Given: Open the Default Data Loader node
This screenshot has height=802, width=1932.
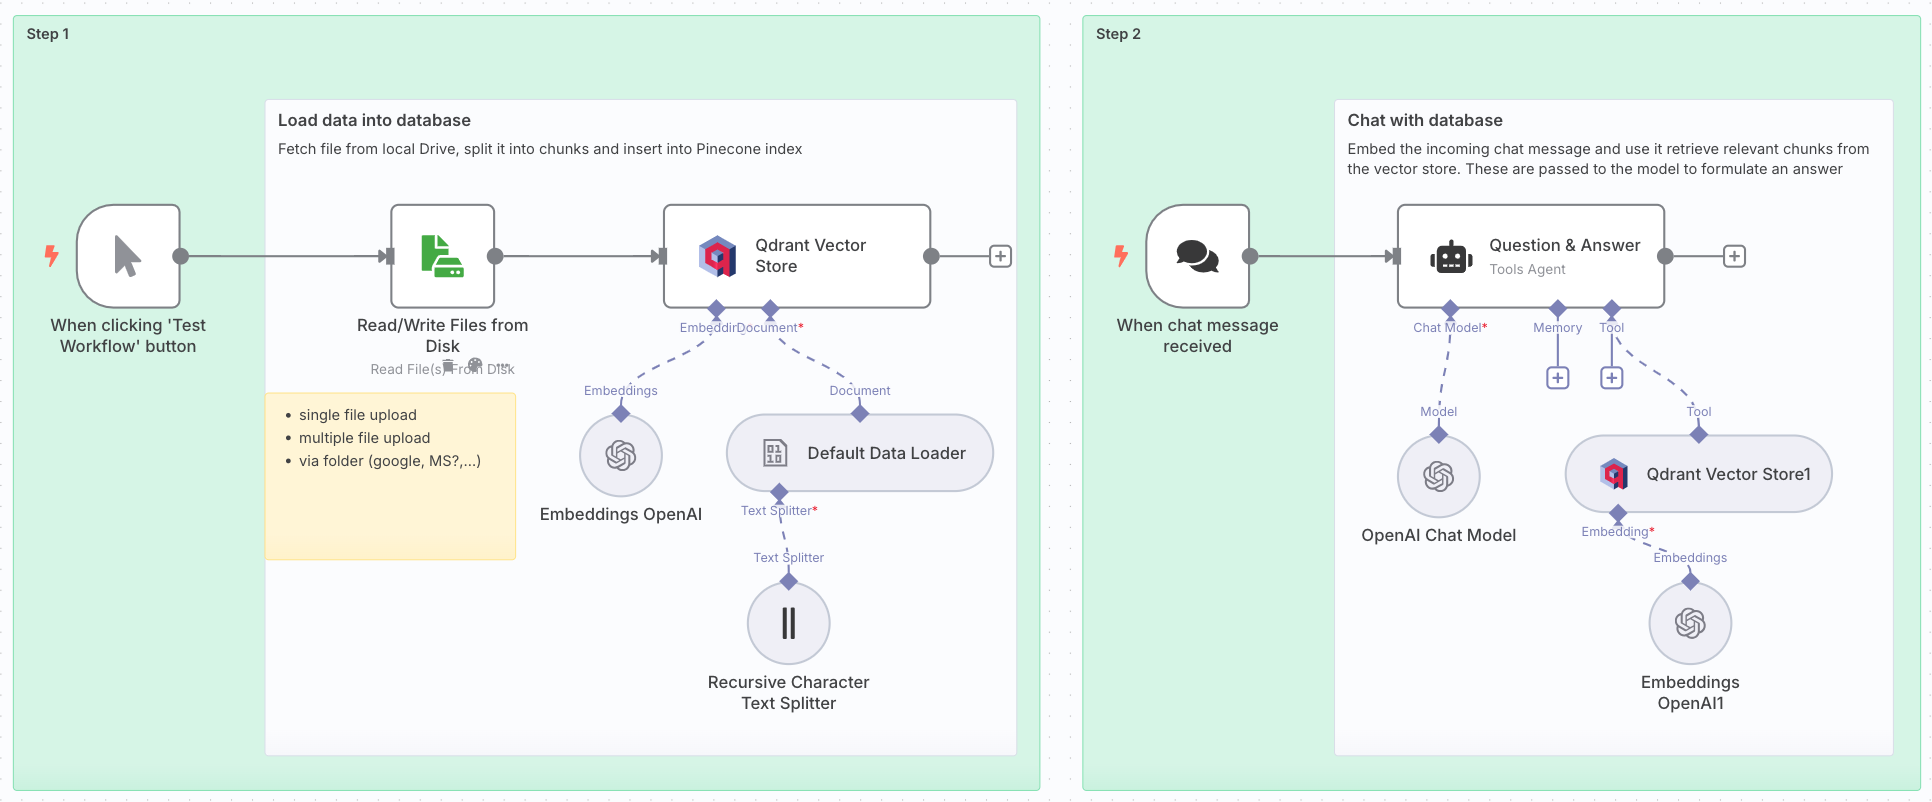Looking at the screenshot, I should [x=860, y=453].
